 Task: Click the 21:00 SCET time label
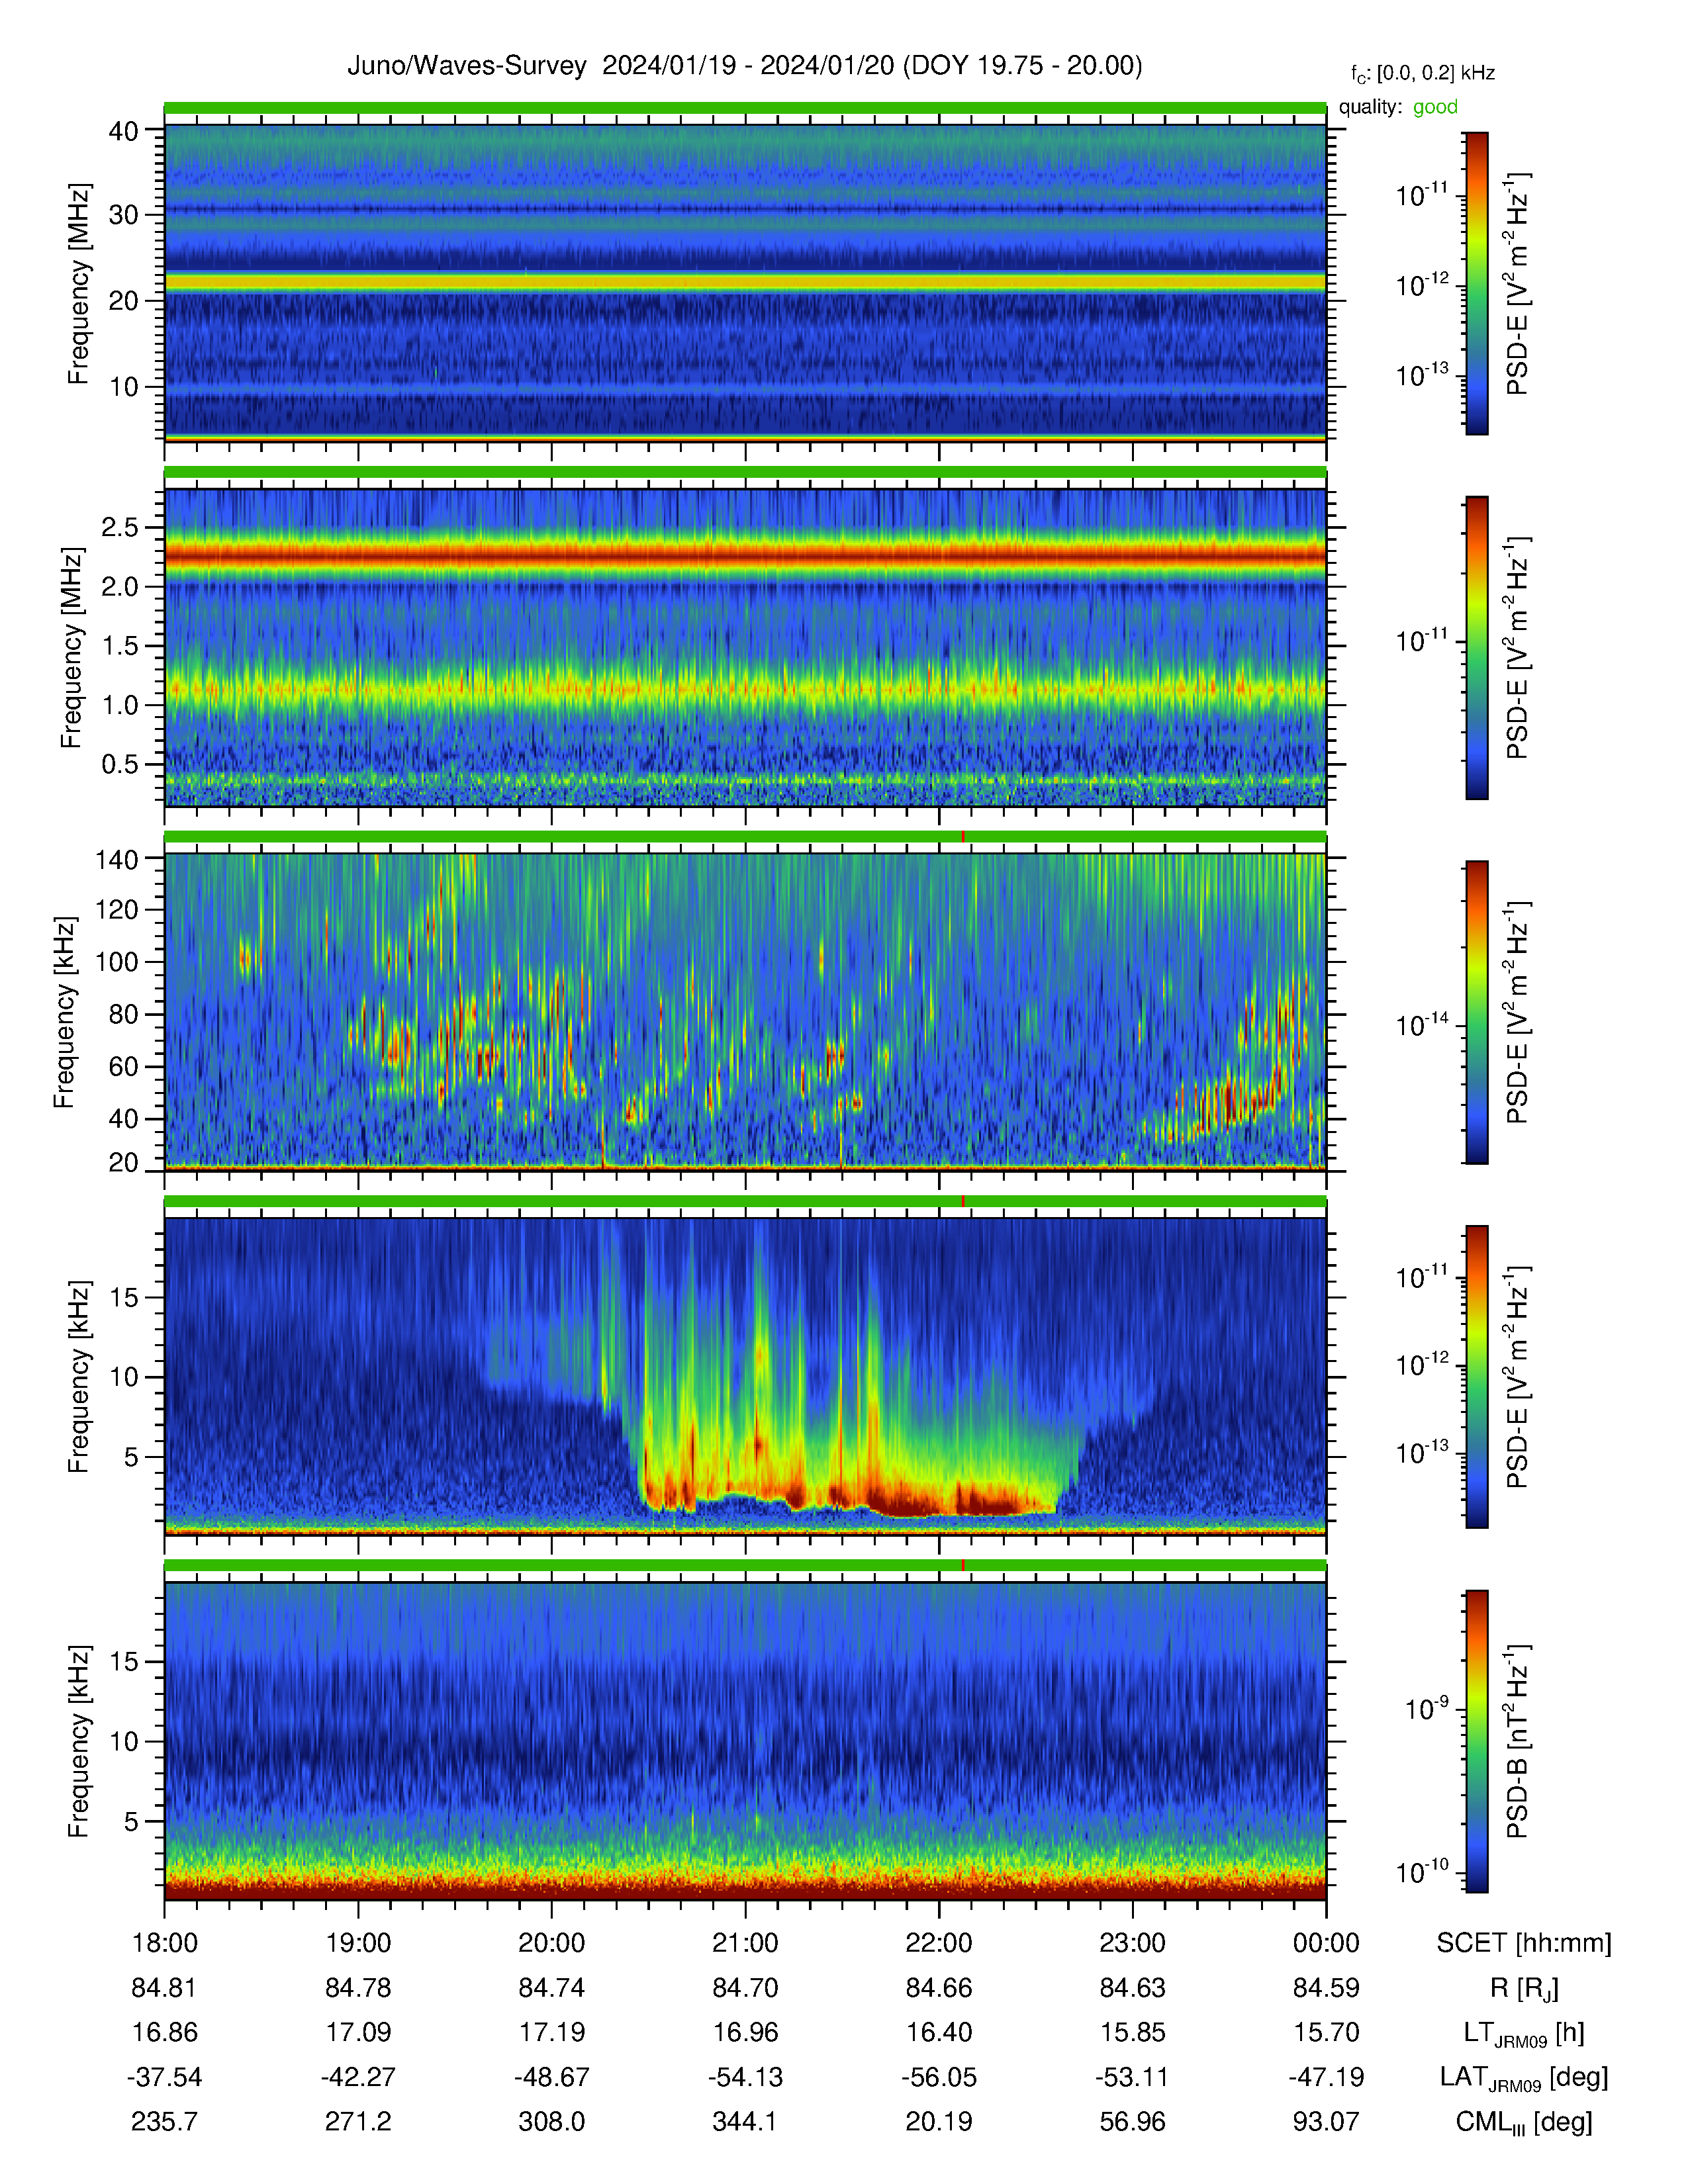(745, 1943)
